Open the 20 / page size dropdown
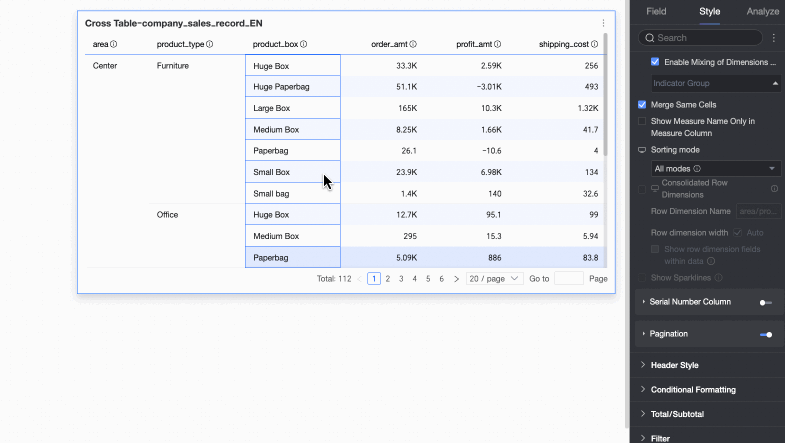 click(x=494, y=279)
